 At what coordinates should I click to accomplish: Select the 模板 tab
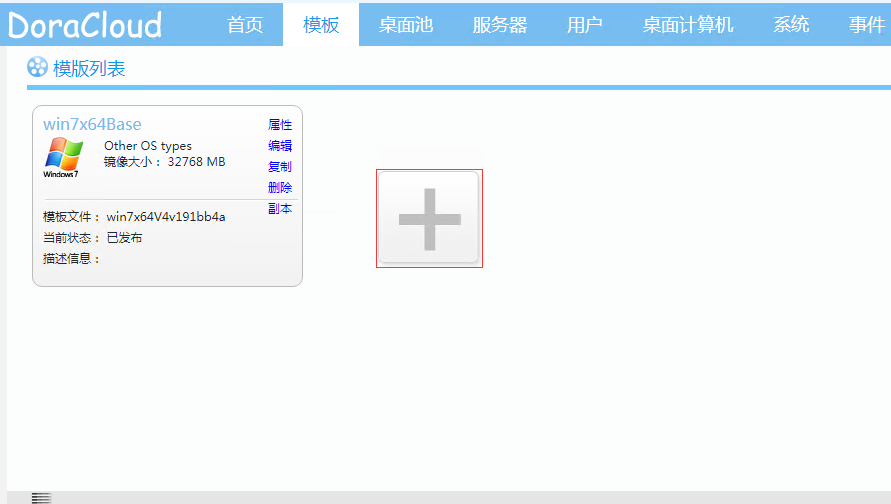321,25
